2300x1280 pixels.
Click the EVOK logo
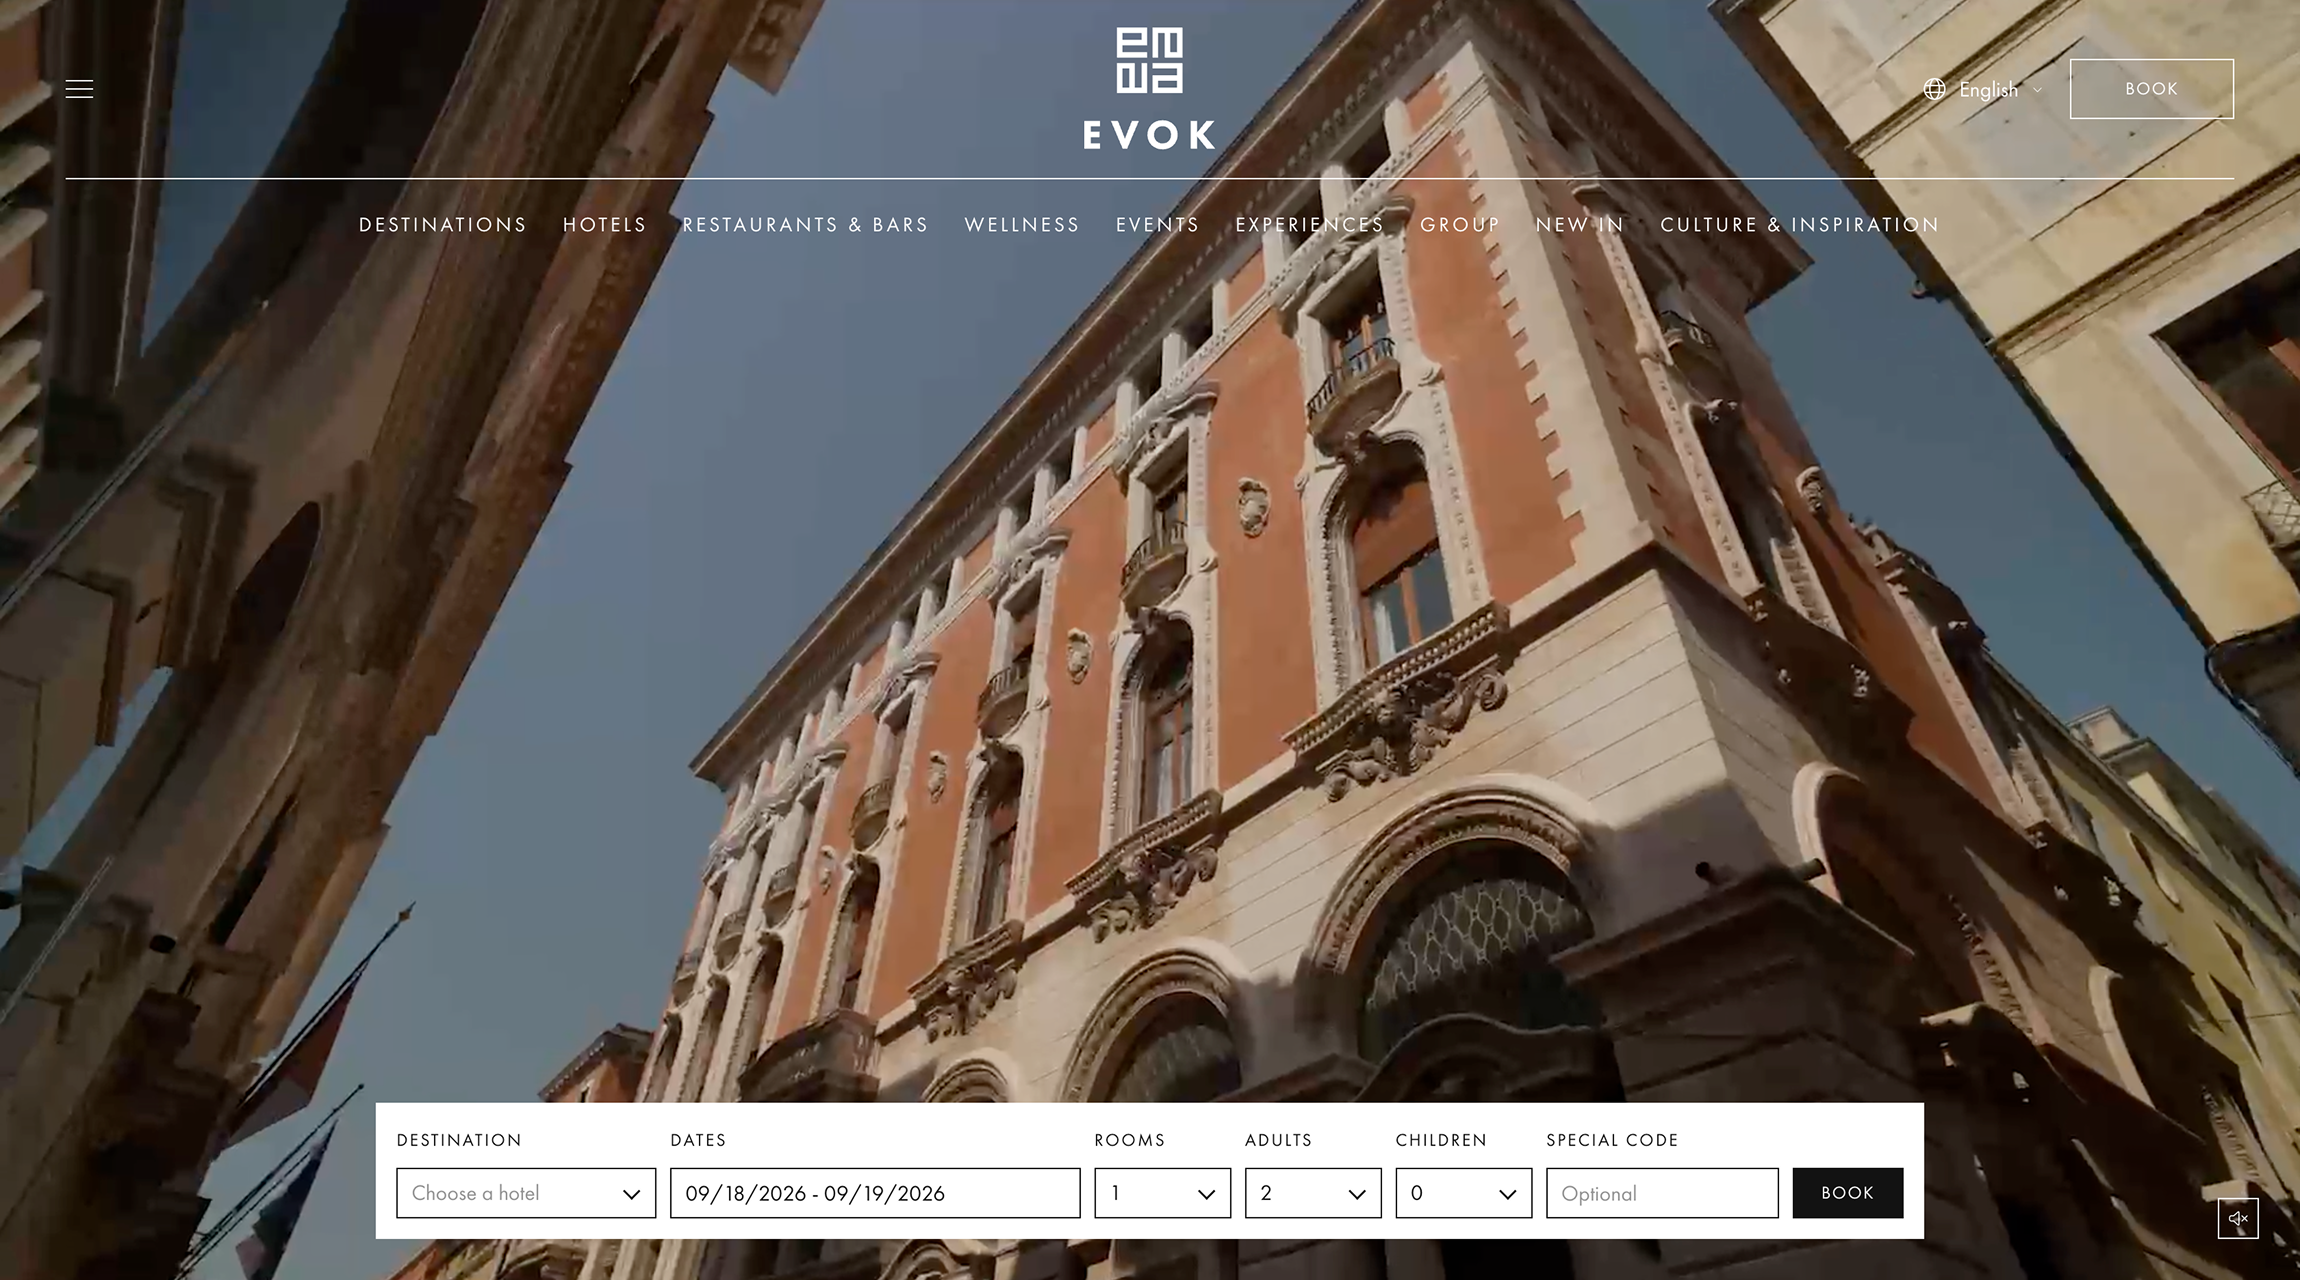point(1150,90)
